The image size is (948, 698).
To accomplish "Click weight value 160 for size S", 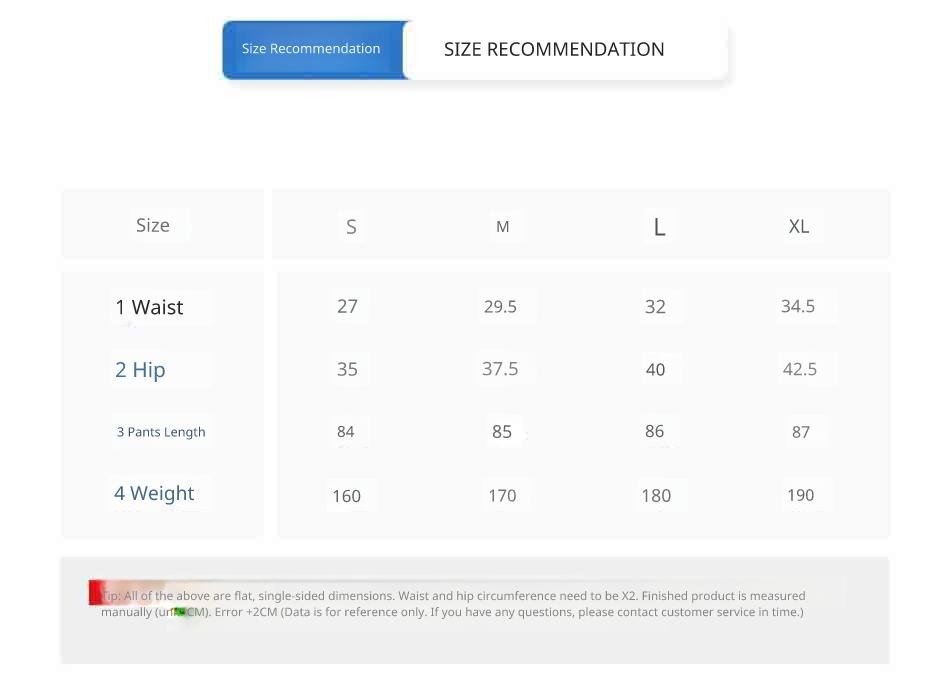I will (346, 495).
